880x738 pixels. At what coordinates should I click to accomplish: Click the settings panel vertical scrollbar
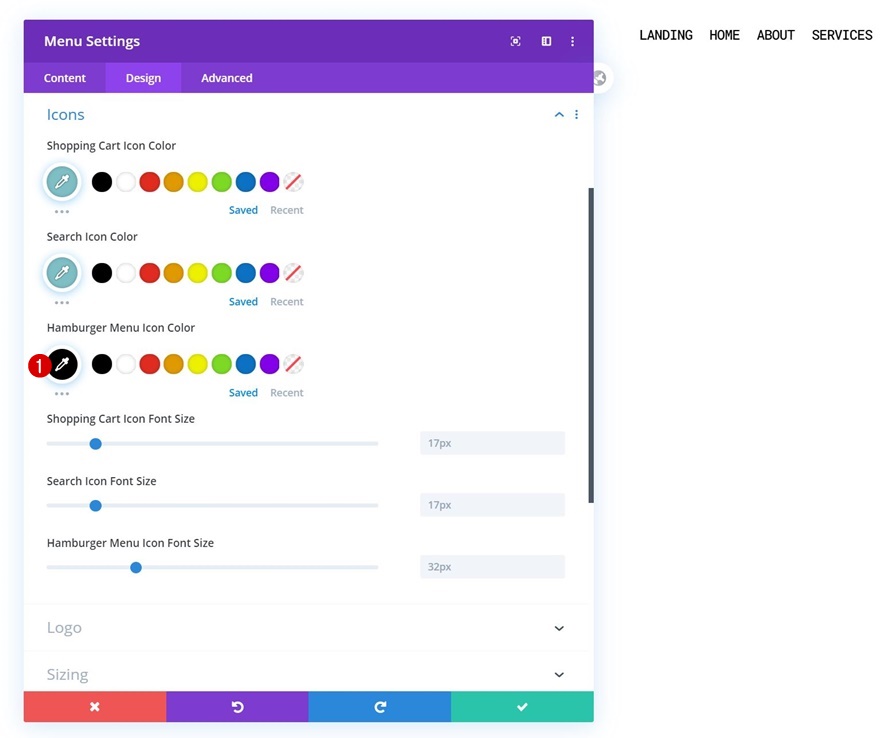(x=590, y=345)
